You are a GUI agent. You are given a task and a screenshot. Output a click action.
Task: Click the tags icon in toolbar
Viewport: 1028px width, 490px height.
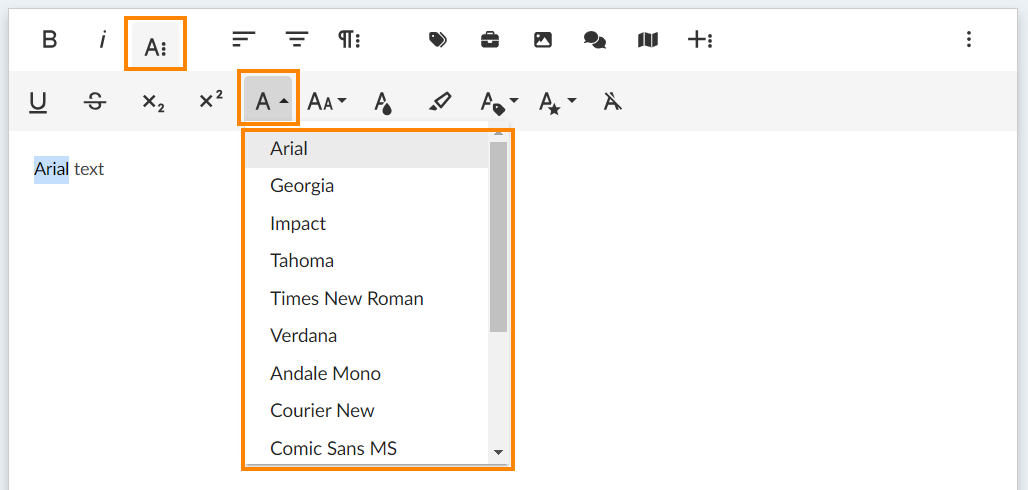click(x=437, y=40)
